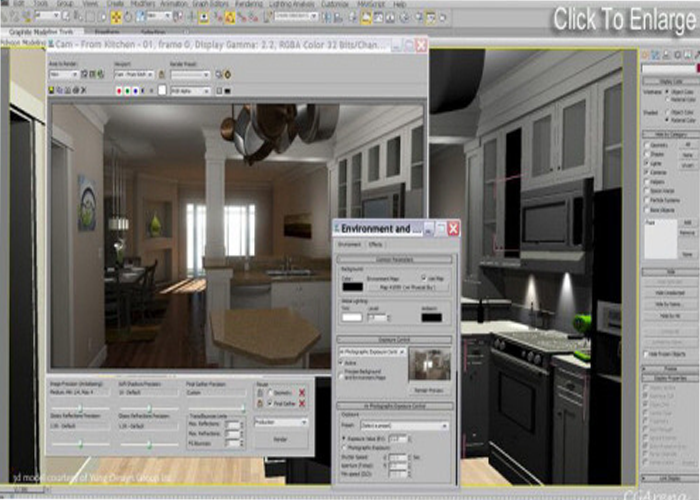This screenshot has height=500, width=700.
Task: Open the Graph Editors menu
Action: click(x=209, y=4)
